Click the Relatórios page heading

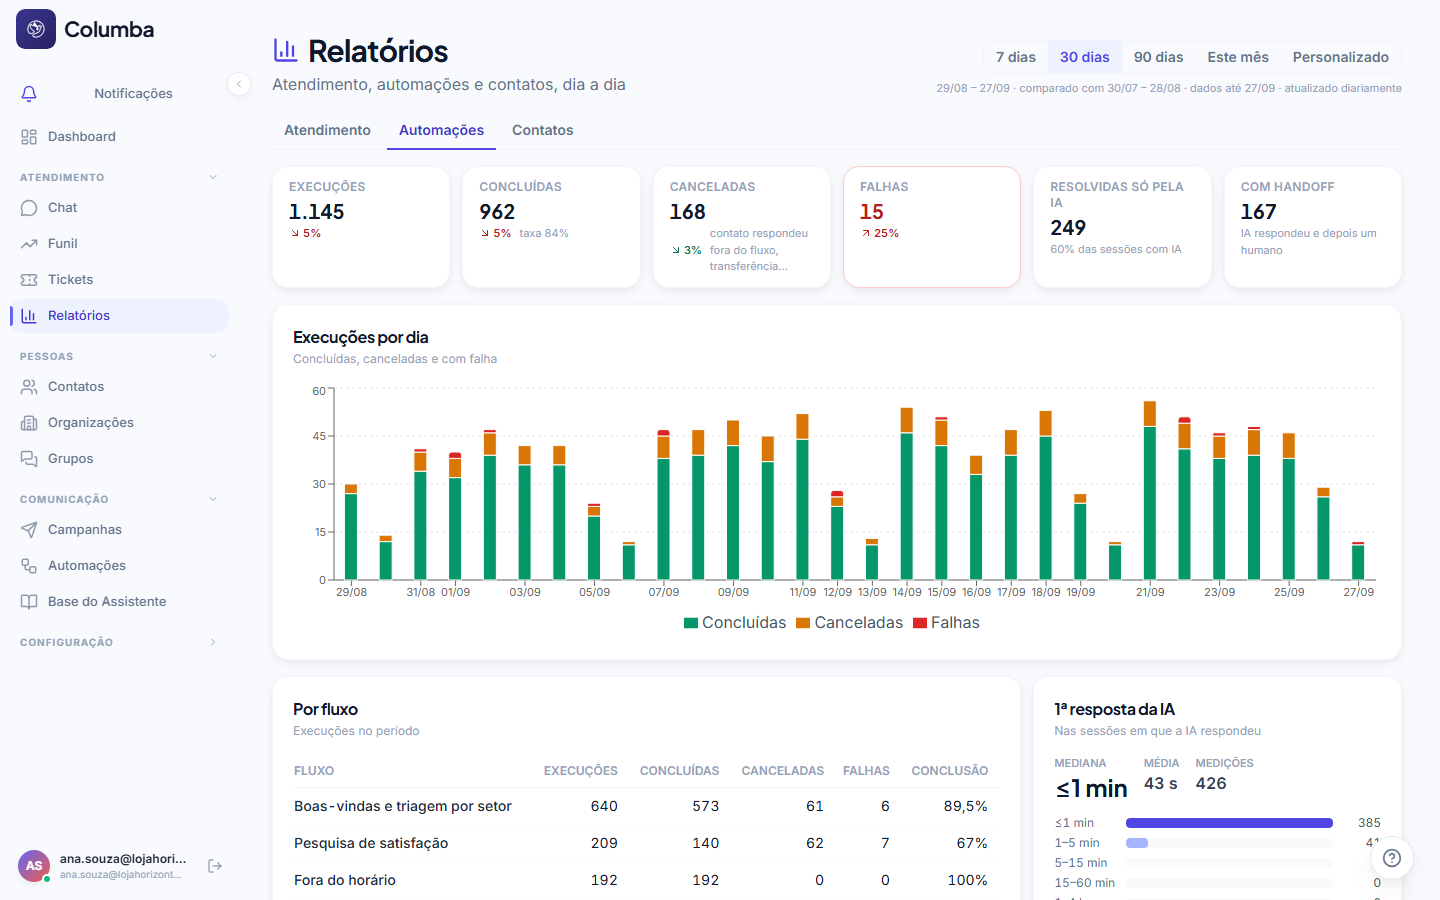pos(378,51)
